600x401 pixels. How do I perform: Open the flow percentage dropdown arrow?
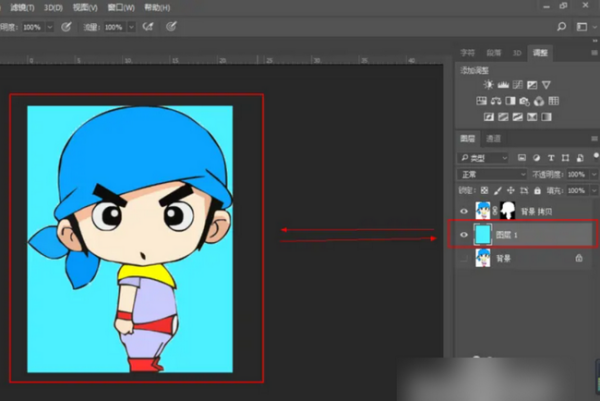click(132, 27)
